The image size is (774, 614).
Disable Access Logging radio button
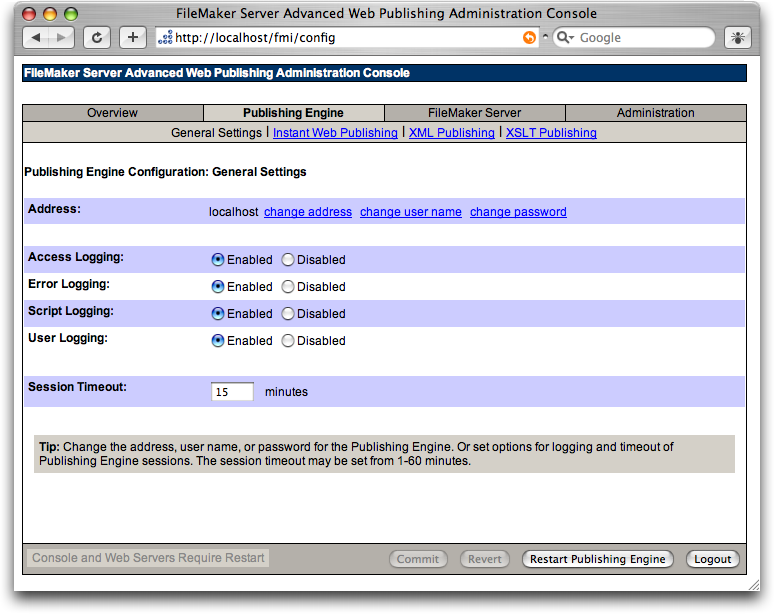tap(288, 260)
